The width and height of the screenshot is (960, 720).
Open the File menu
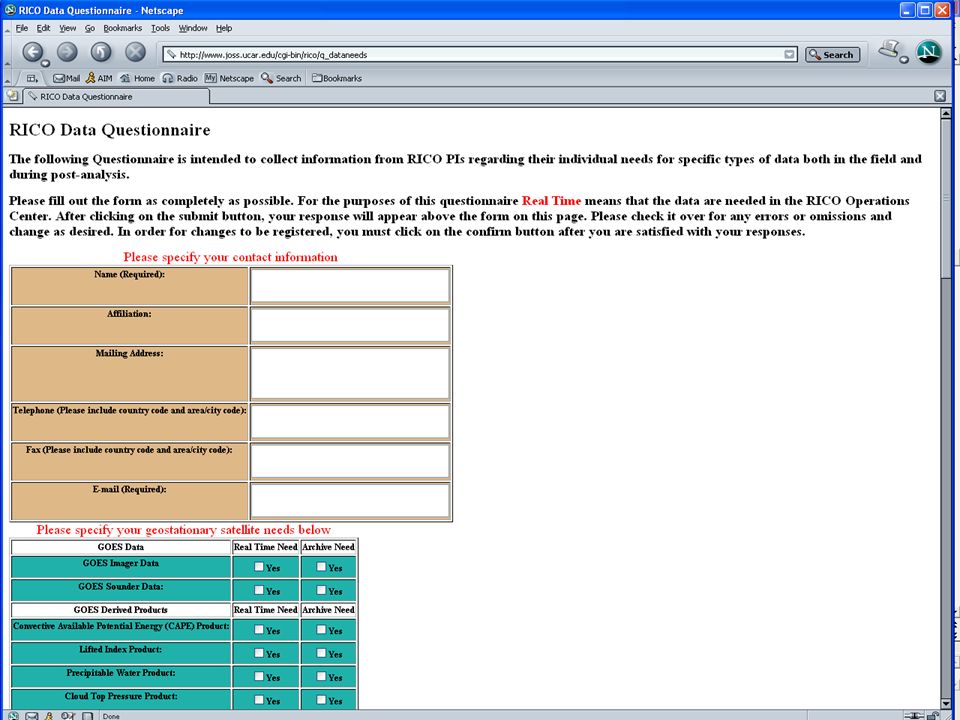click(21, 28)
